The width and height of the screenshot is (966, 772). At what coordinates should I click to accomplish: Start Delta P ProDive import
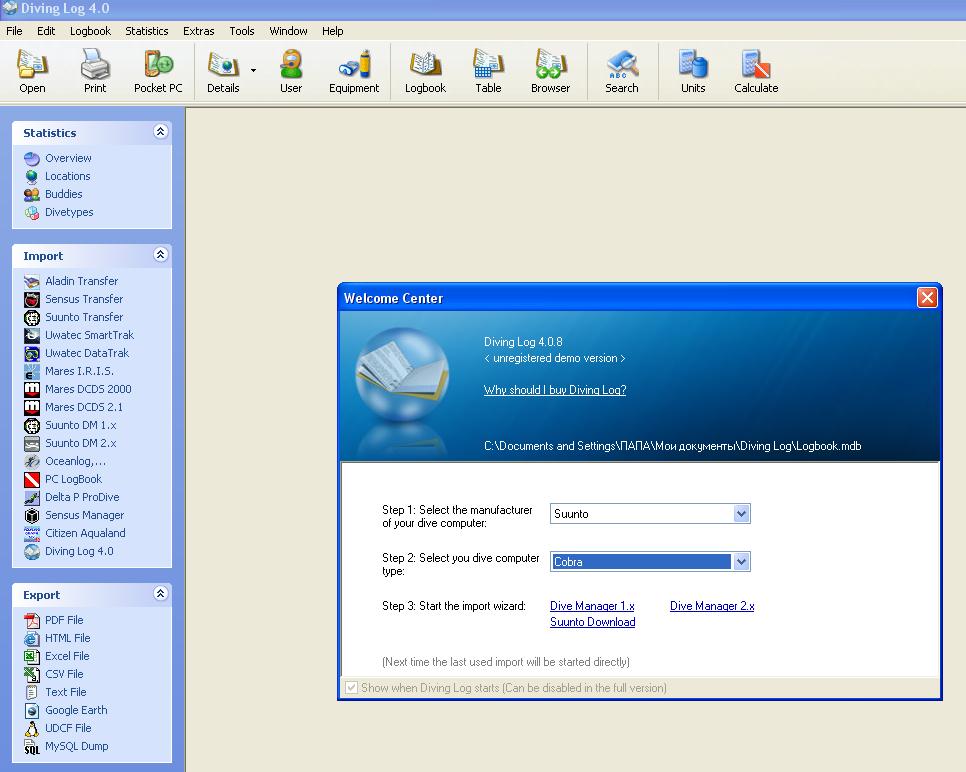pyautogui.click(x=71, y=497)
